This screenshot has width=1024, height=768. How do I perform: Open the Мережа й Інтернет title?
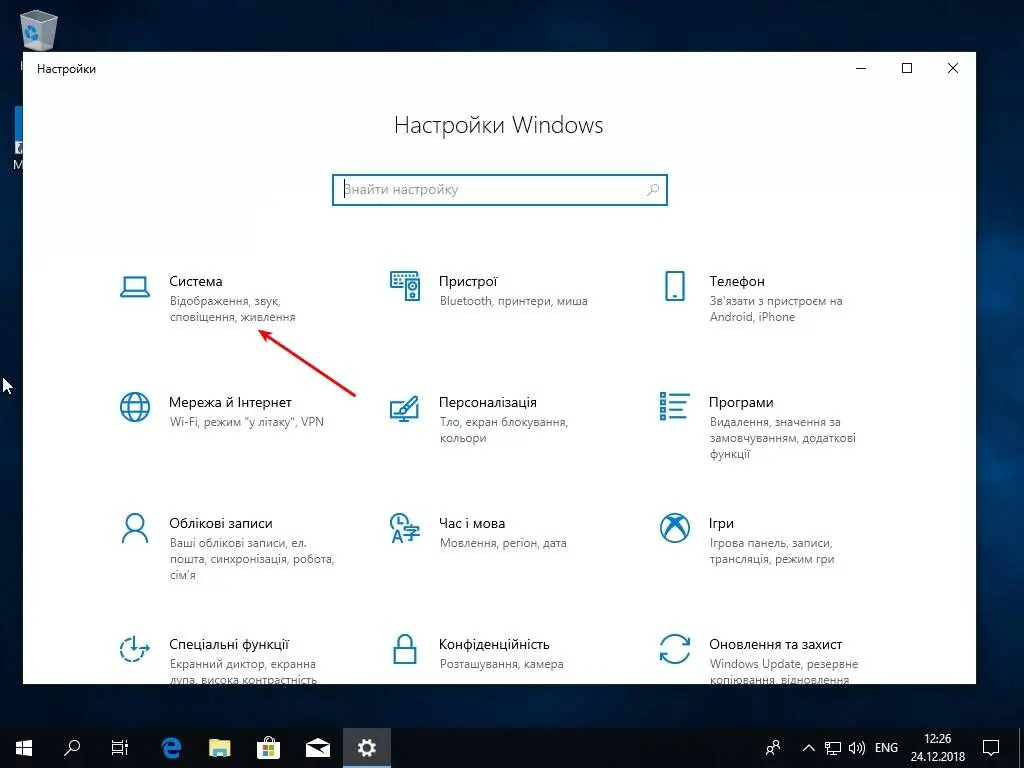pos(230,402)
